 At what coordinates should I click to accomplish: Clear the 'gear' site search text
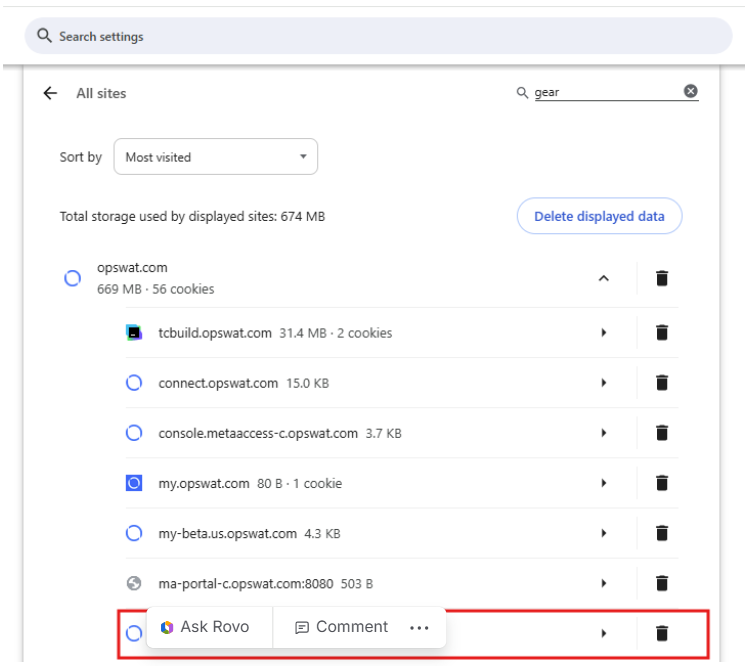[x=690, y=91]
